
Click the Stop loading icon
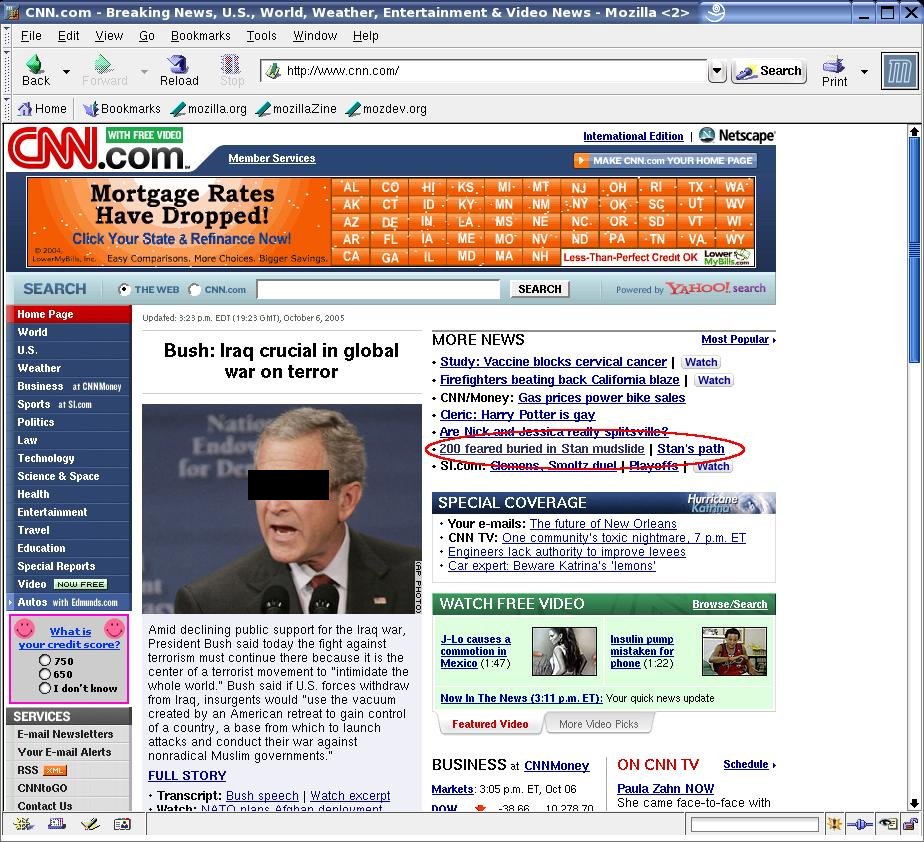(x=230, y=64)
